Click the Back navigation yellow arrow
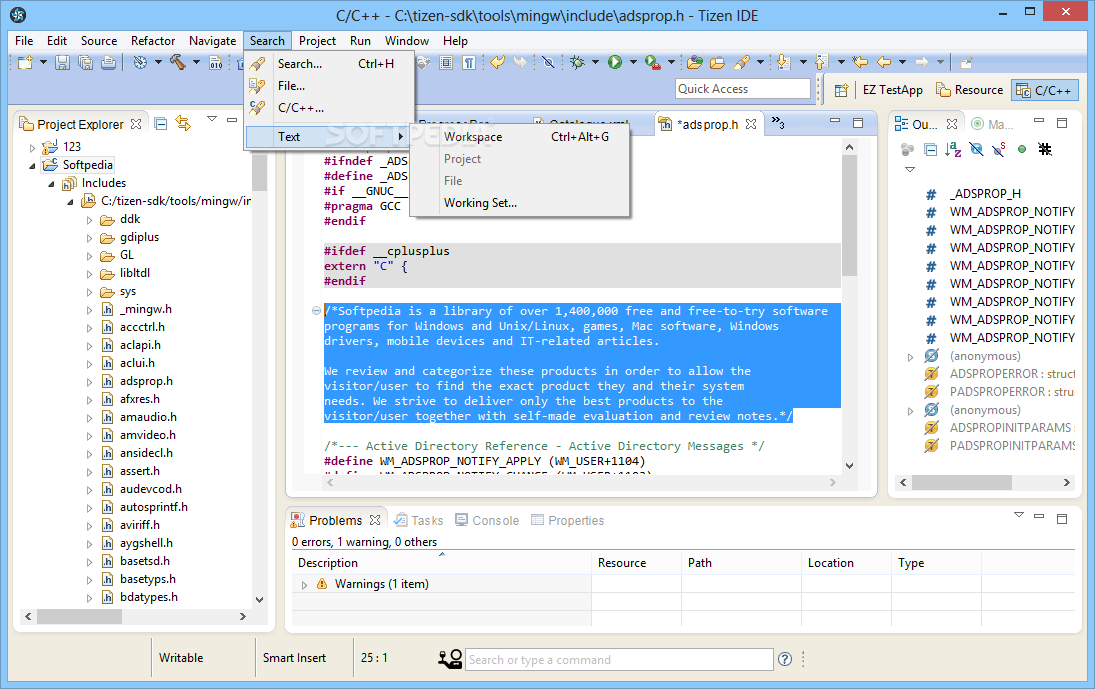Viewport: 1095px width, 689px height. pos(884,63)
